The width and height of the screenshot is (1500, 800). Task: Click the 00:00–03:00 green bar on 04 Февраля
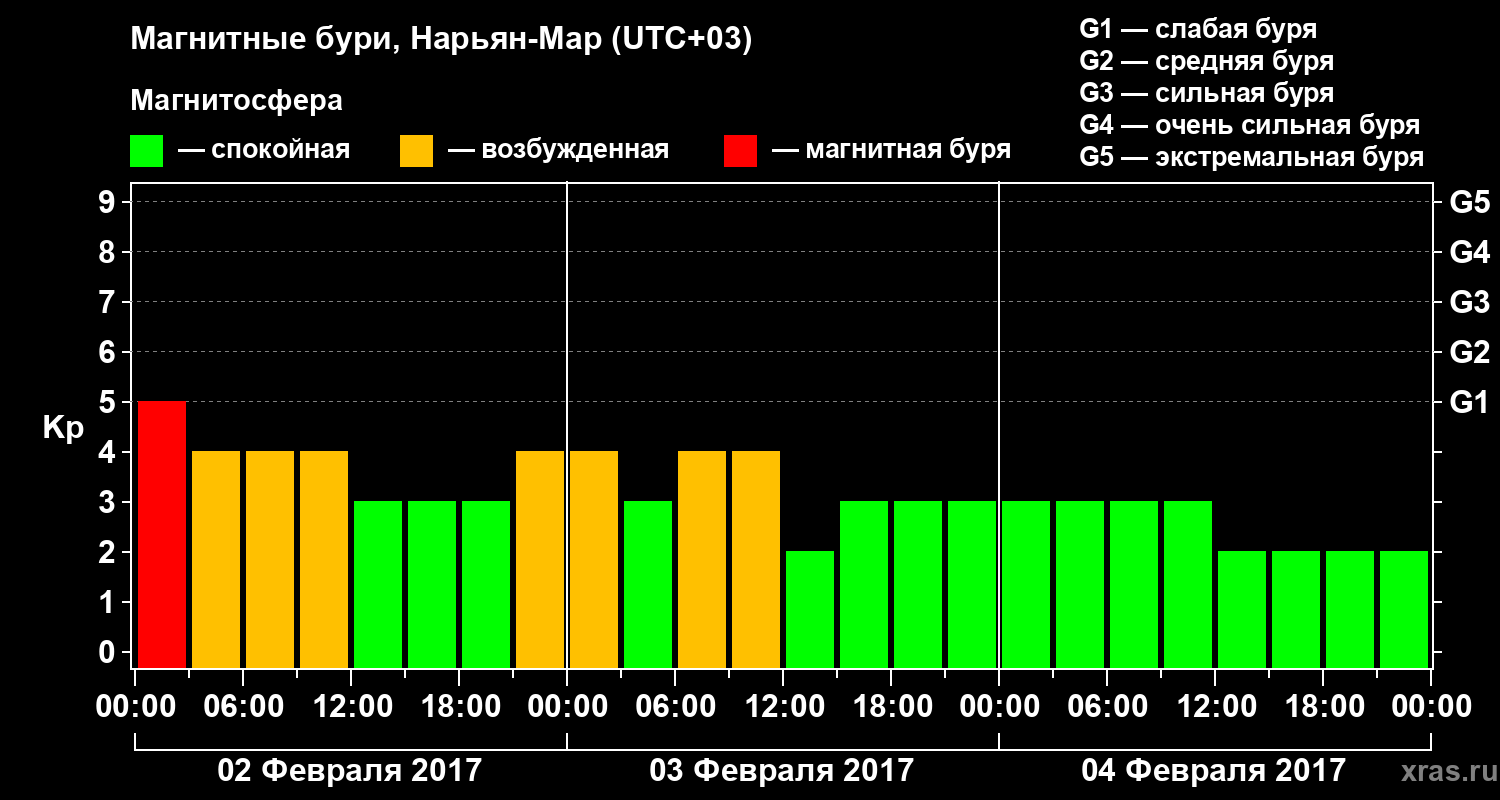coord(1026,584)
